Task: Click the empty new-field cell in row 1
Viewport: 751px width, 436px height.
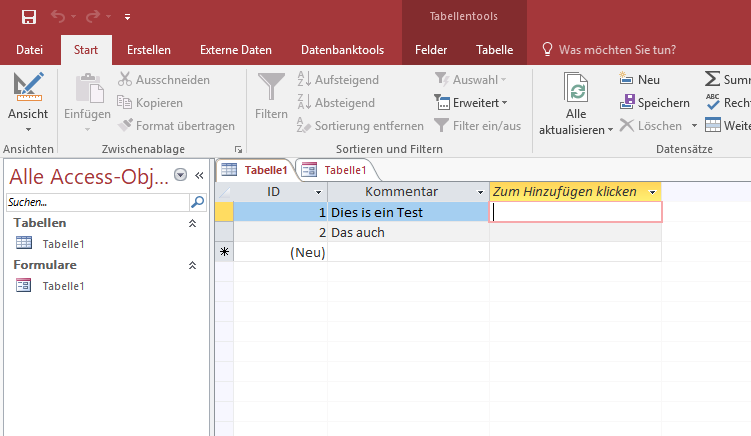Action: [576, 212]
